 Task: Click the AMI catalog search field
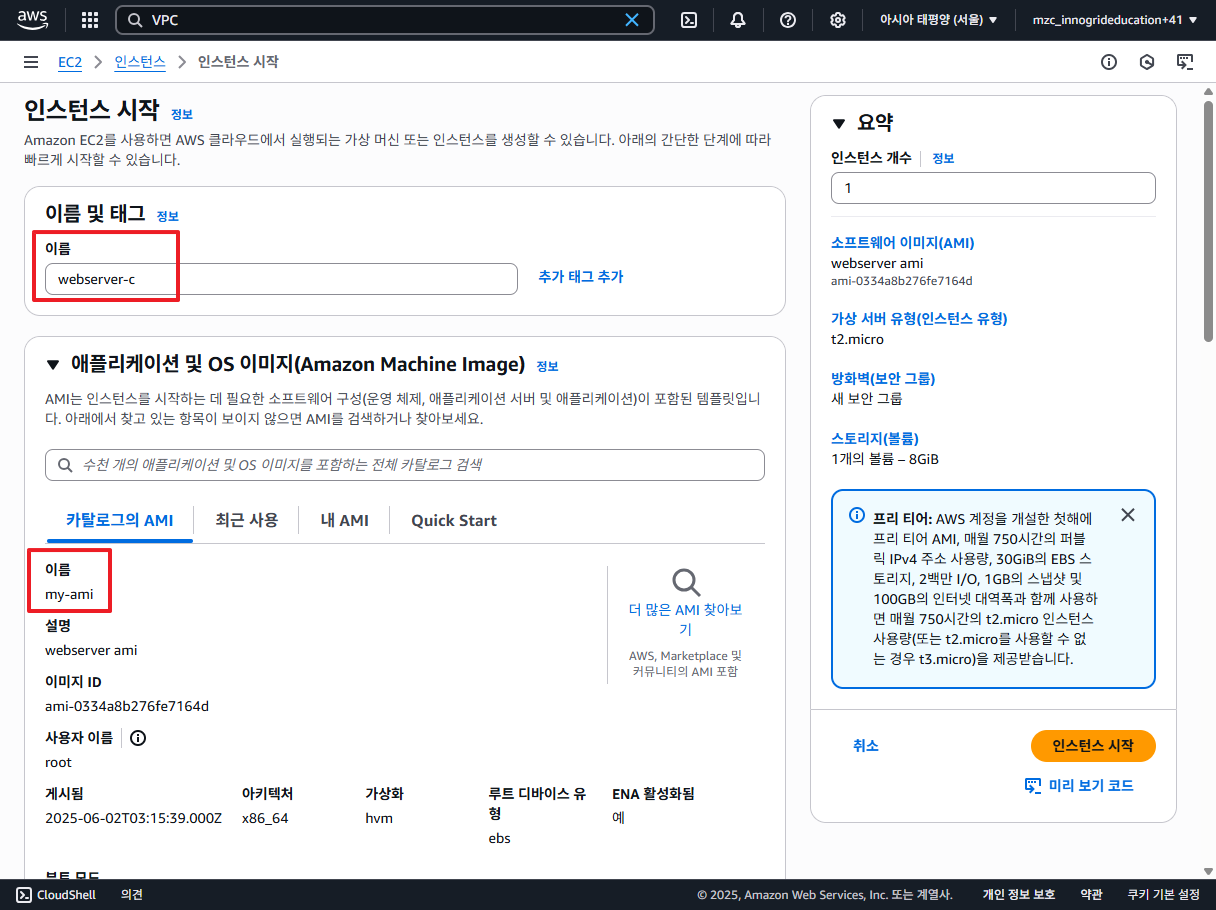pyautogui.click(x=405, y=465)
